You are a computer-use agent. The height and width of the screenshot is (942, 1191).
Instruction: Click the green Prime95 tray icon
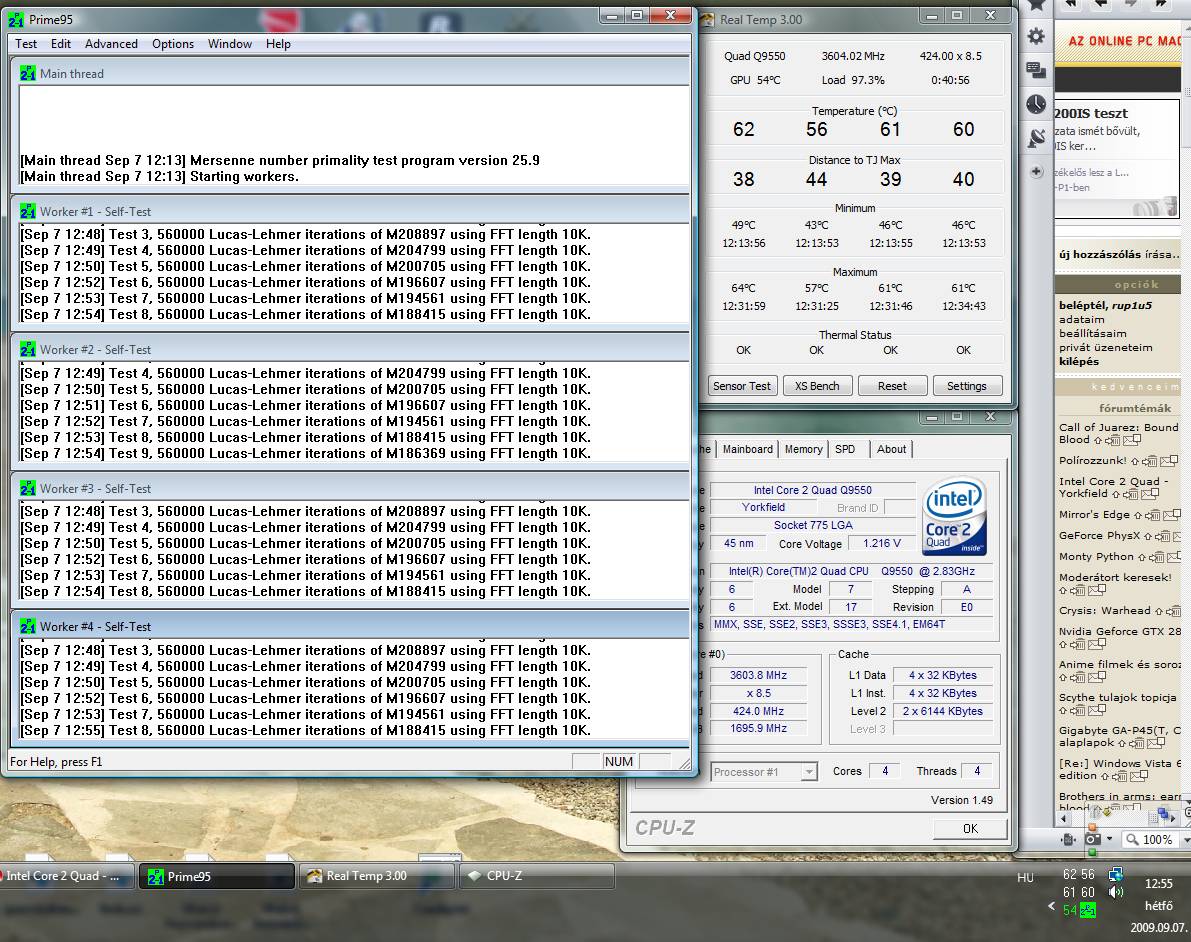1088,910
